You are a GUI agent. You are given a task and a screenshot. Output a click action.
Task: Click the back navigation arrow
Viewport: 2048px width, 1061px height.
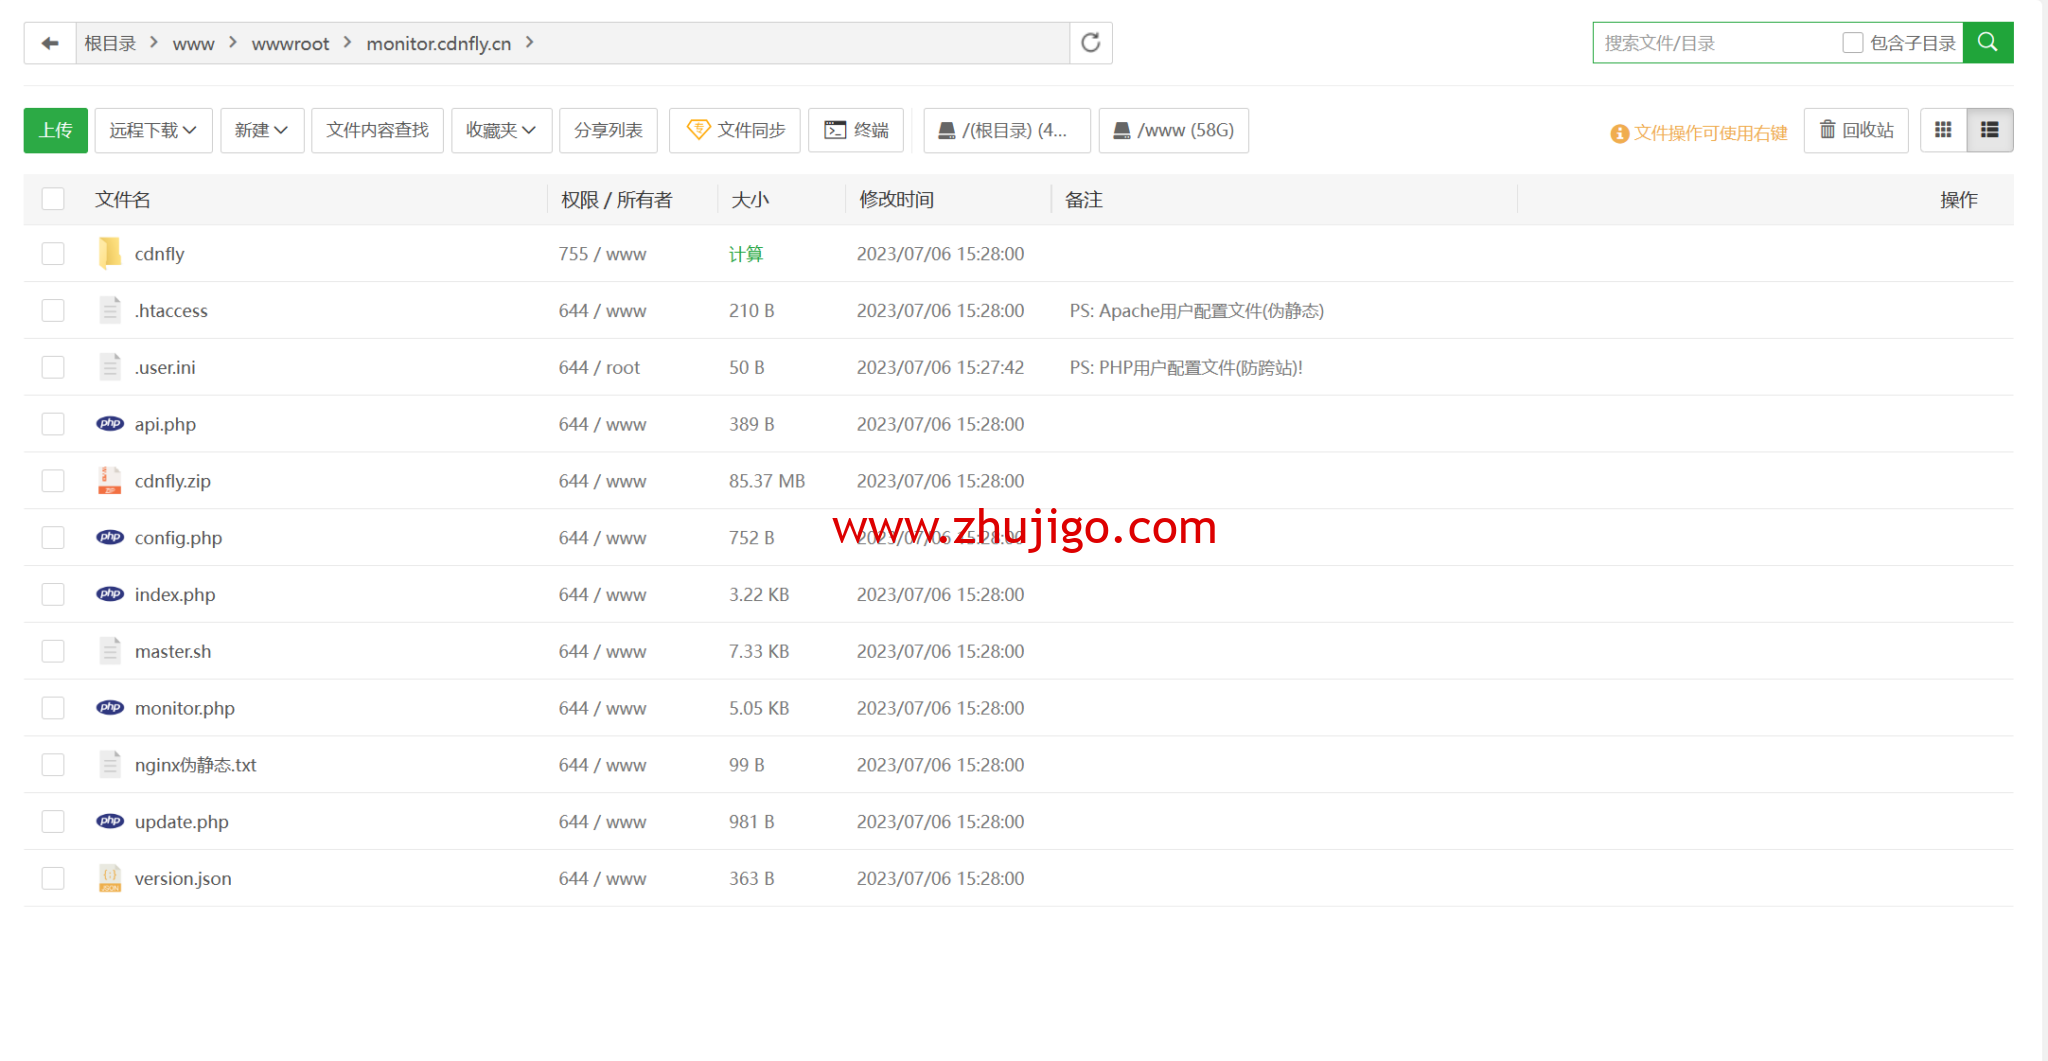coord(50,43)
